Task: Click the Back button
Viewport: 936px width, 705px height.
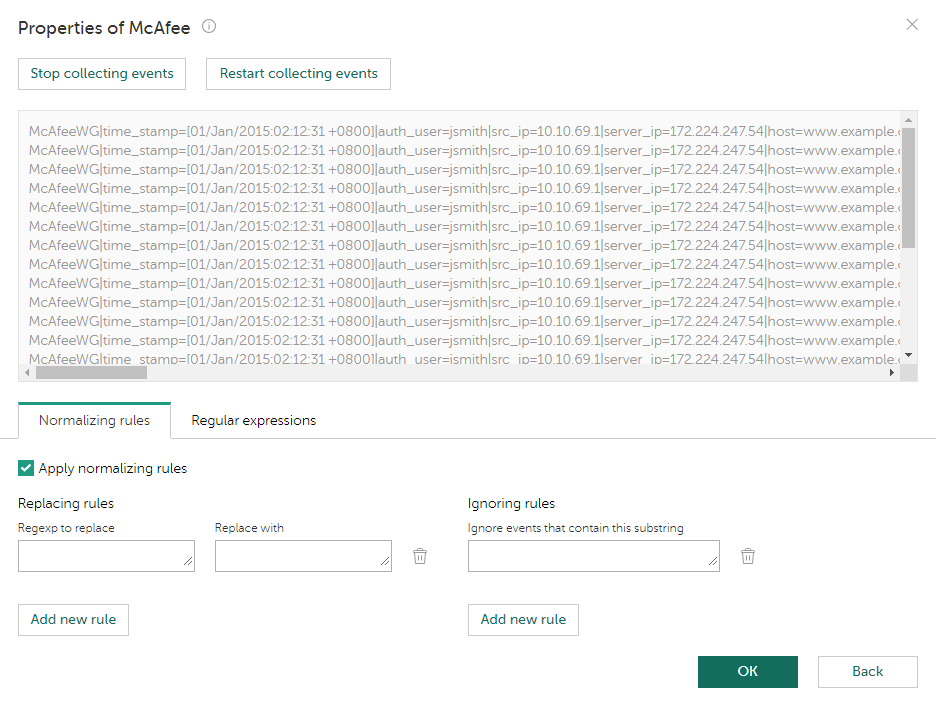Action: tap(867, 671)
